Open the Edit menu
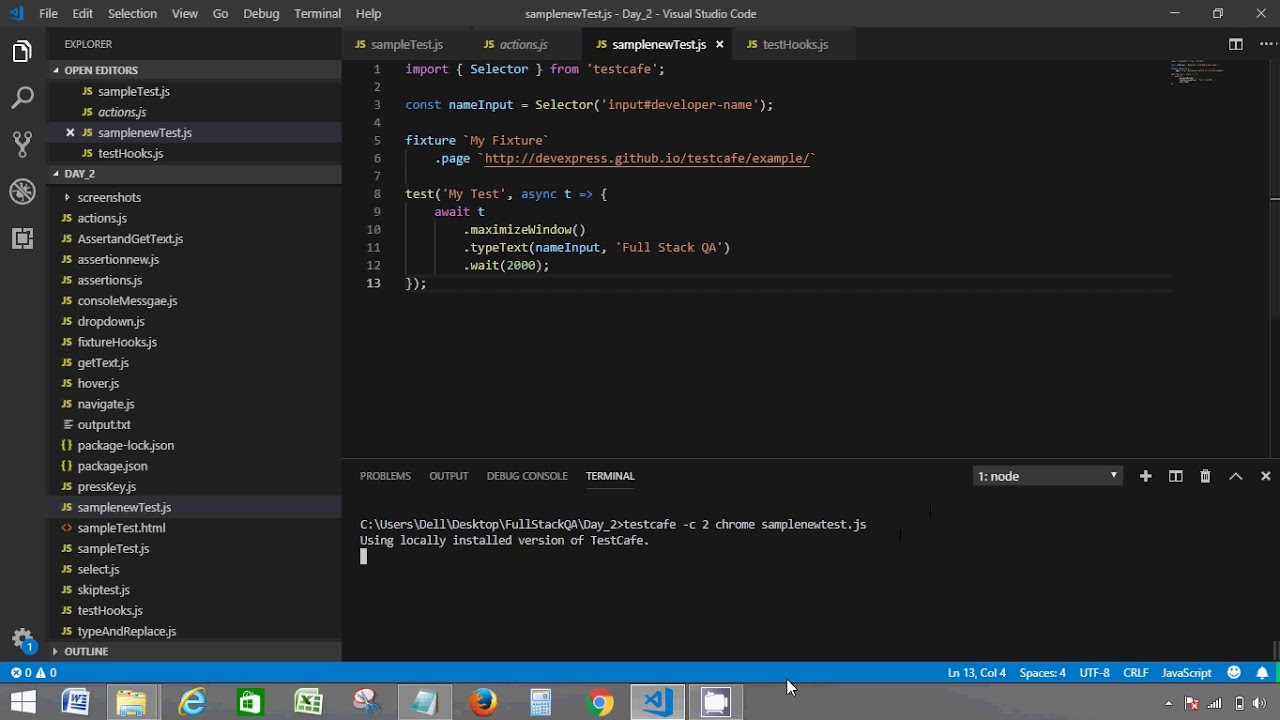This screenshot has width=1280, height=720. [x=83, y=13]
